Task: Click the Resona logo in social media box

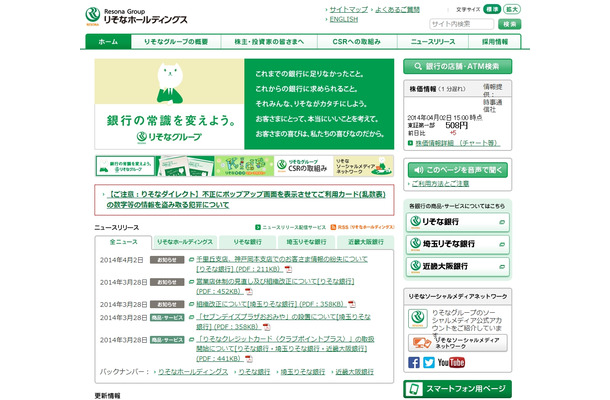Action: [418, 318]
